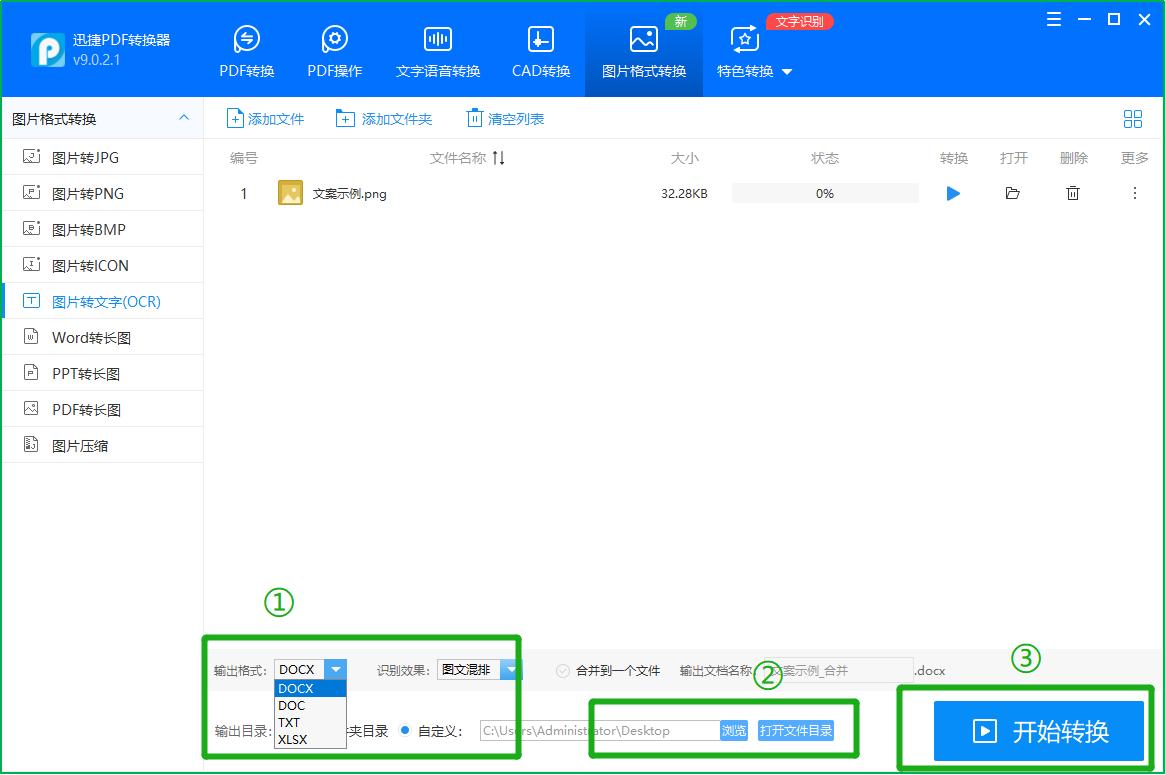Choose TXT from the 输出格式 dropdown list

289,722
